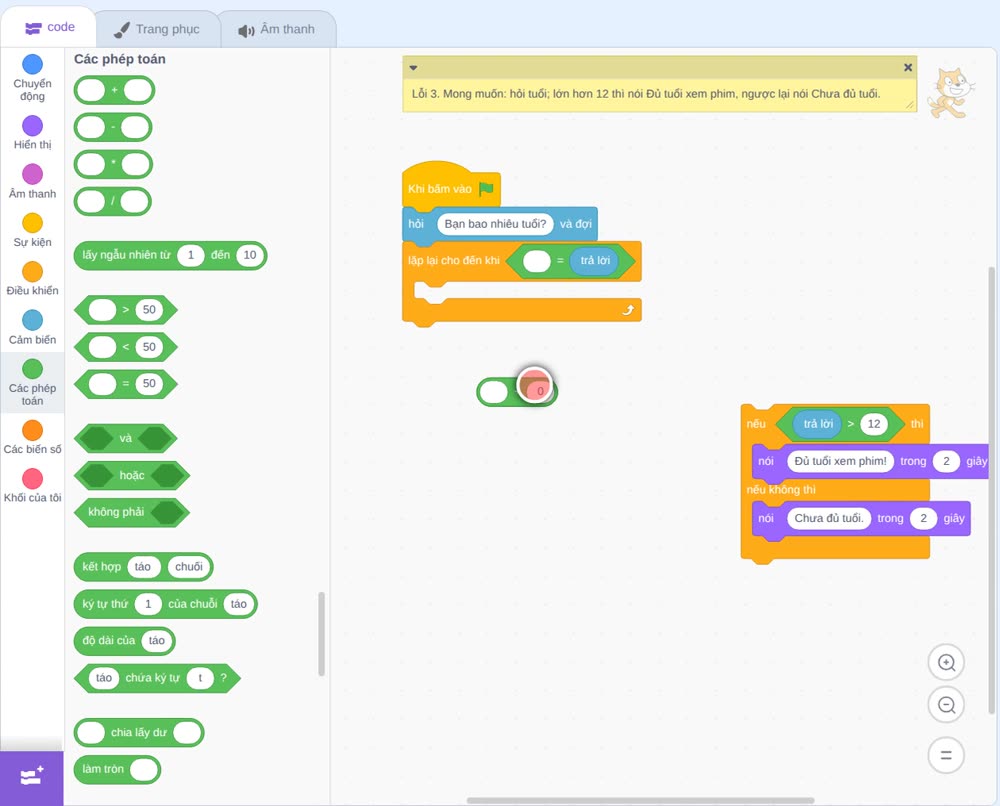1000x806 pixels.
Task: Zoom out of the workspace
Action: (x=946, y=705)
